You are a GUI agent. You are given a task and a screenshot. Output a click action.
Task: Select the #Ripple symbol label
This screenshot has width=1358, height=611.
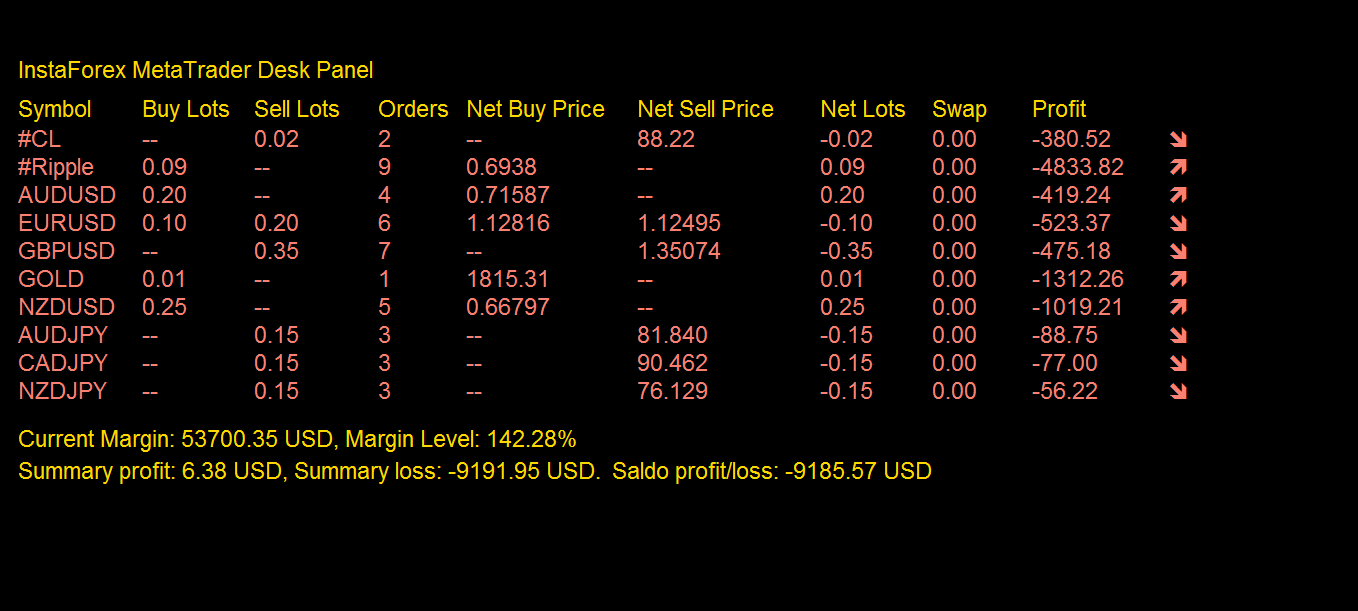56,167
